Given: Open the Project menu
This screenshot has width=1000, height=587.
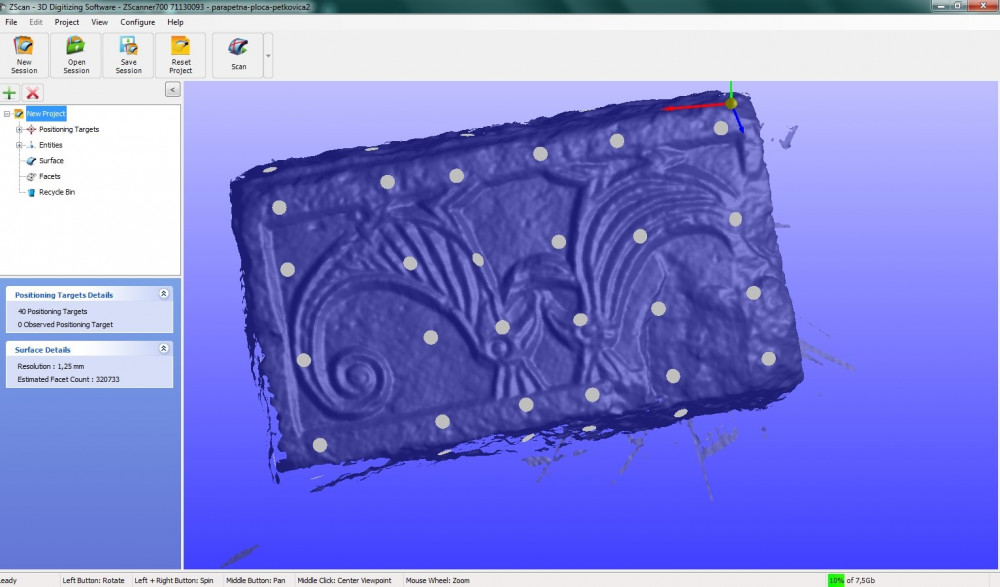Looking at the screenshot, I should [67, 22].
